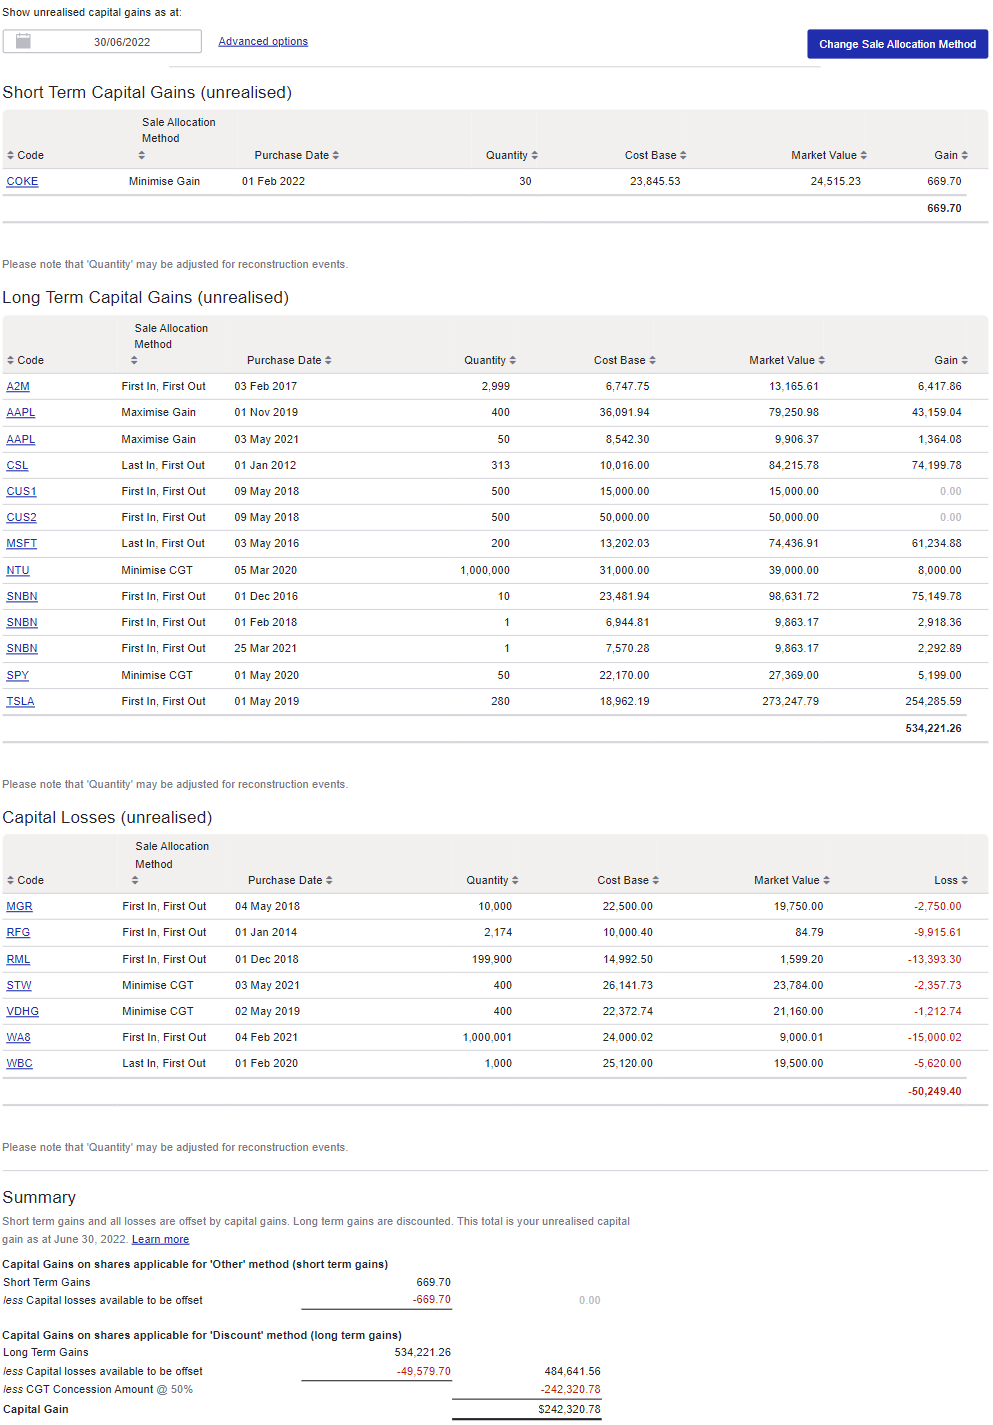Viewport: 993px width, 1425px height.
Task: Click the sort icon next to Quantity header
Action: 535,155
